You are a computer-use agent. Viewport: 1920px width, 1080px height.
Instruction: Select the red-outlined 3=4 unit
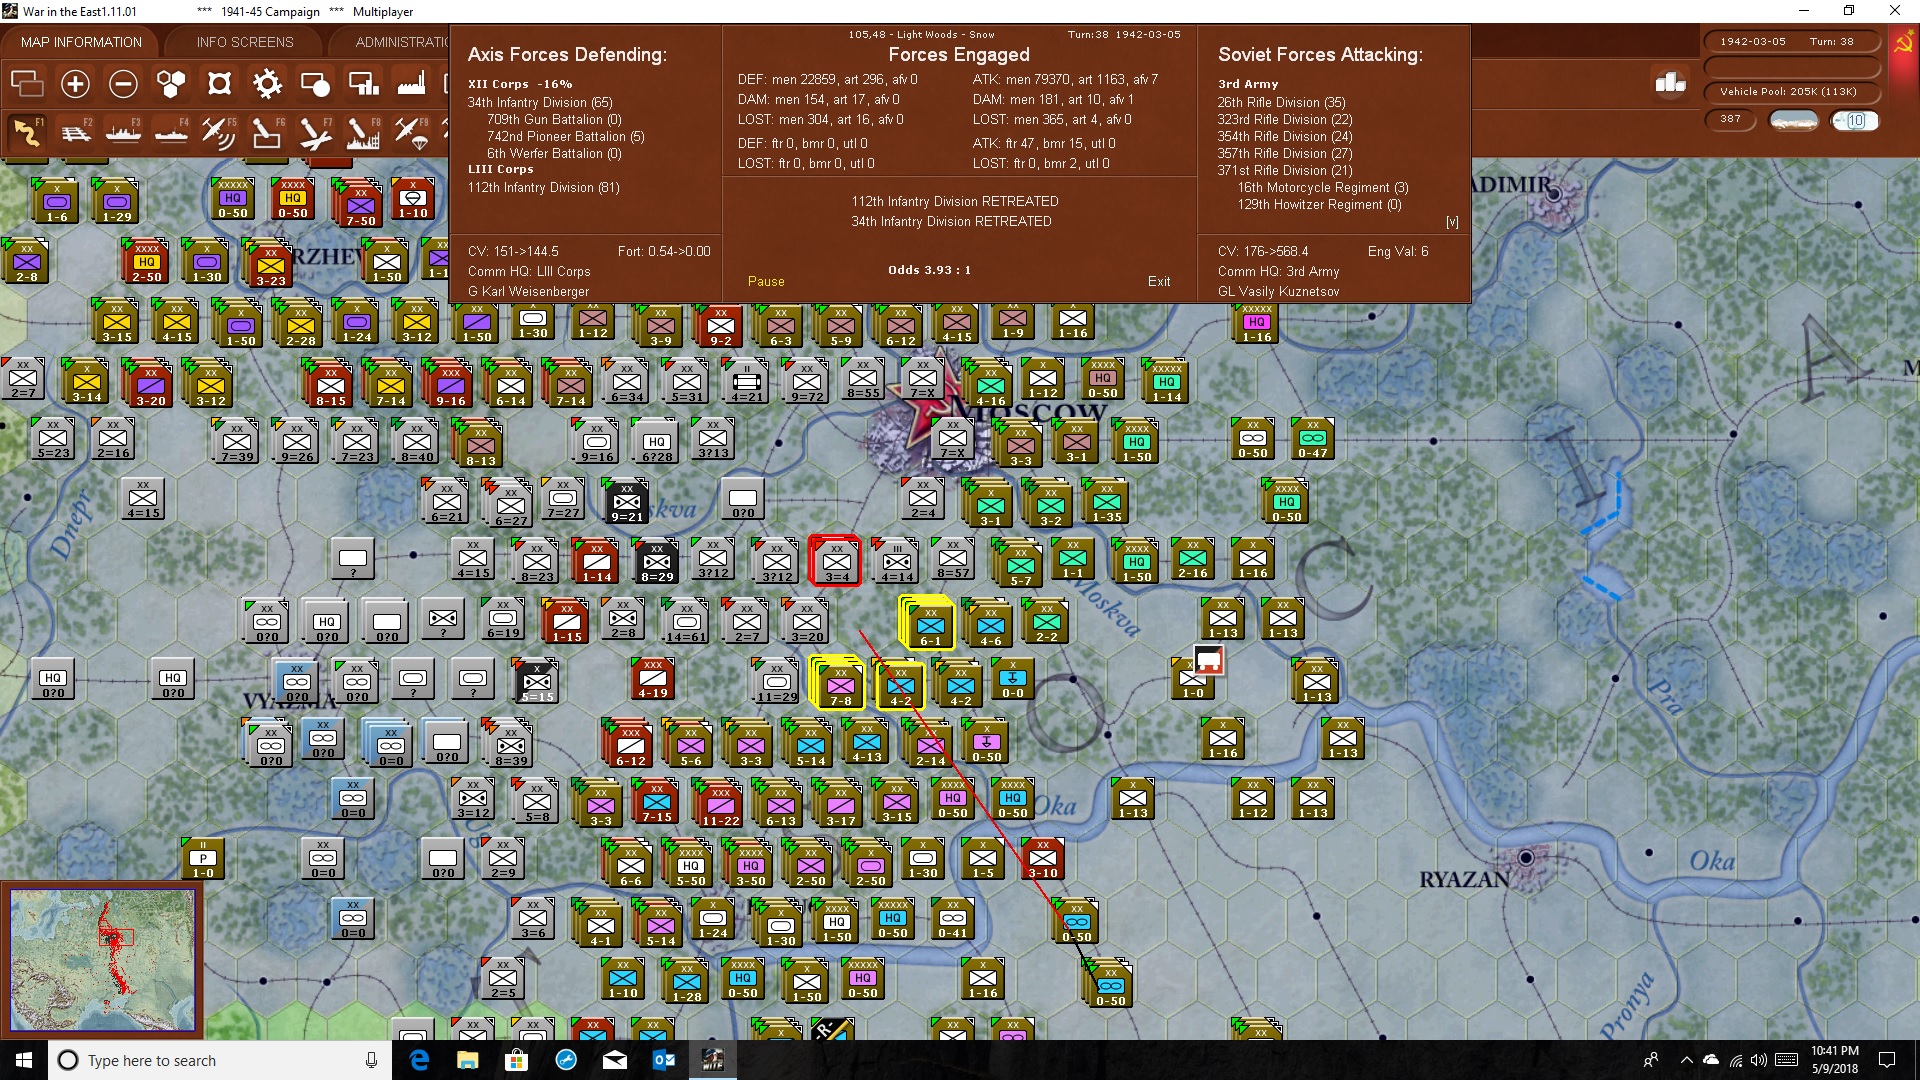[836, 561]
